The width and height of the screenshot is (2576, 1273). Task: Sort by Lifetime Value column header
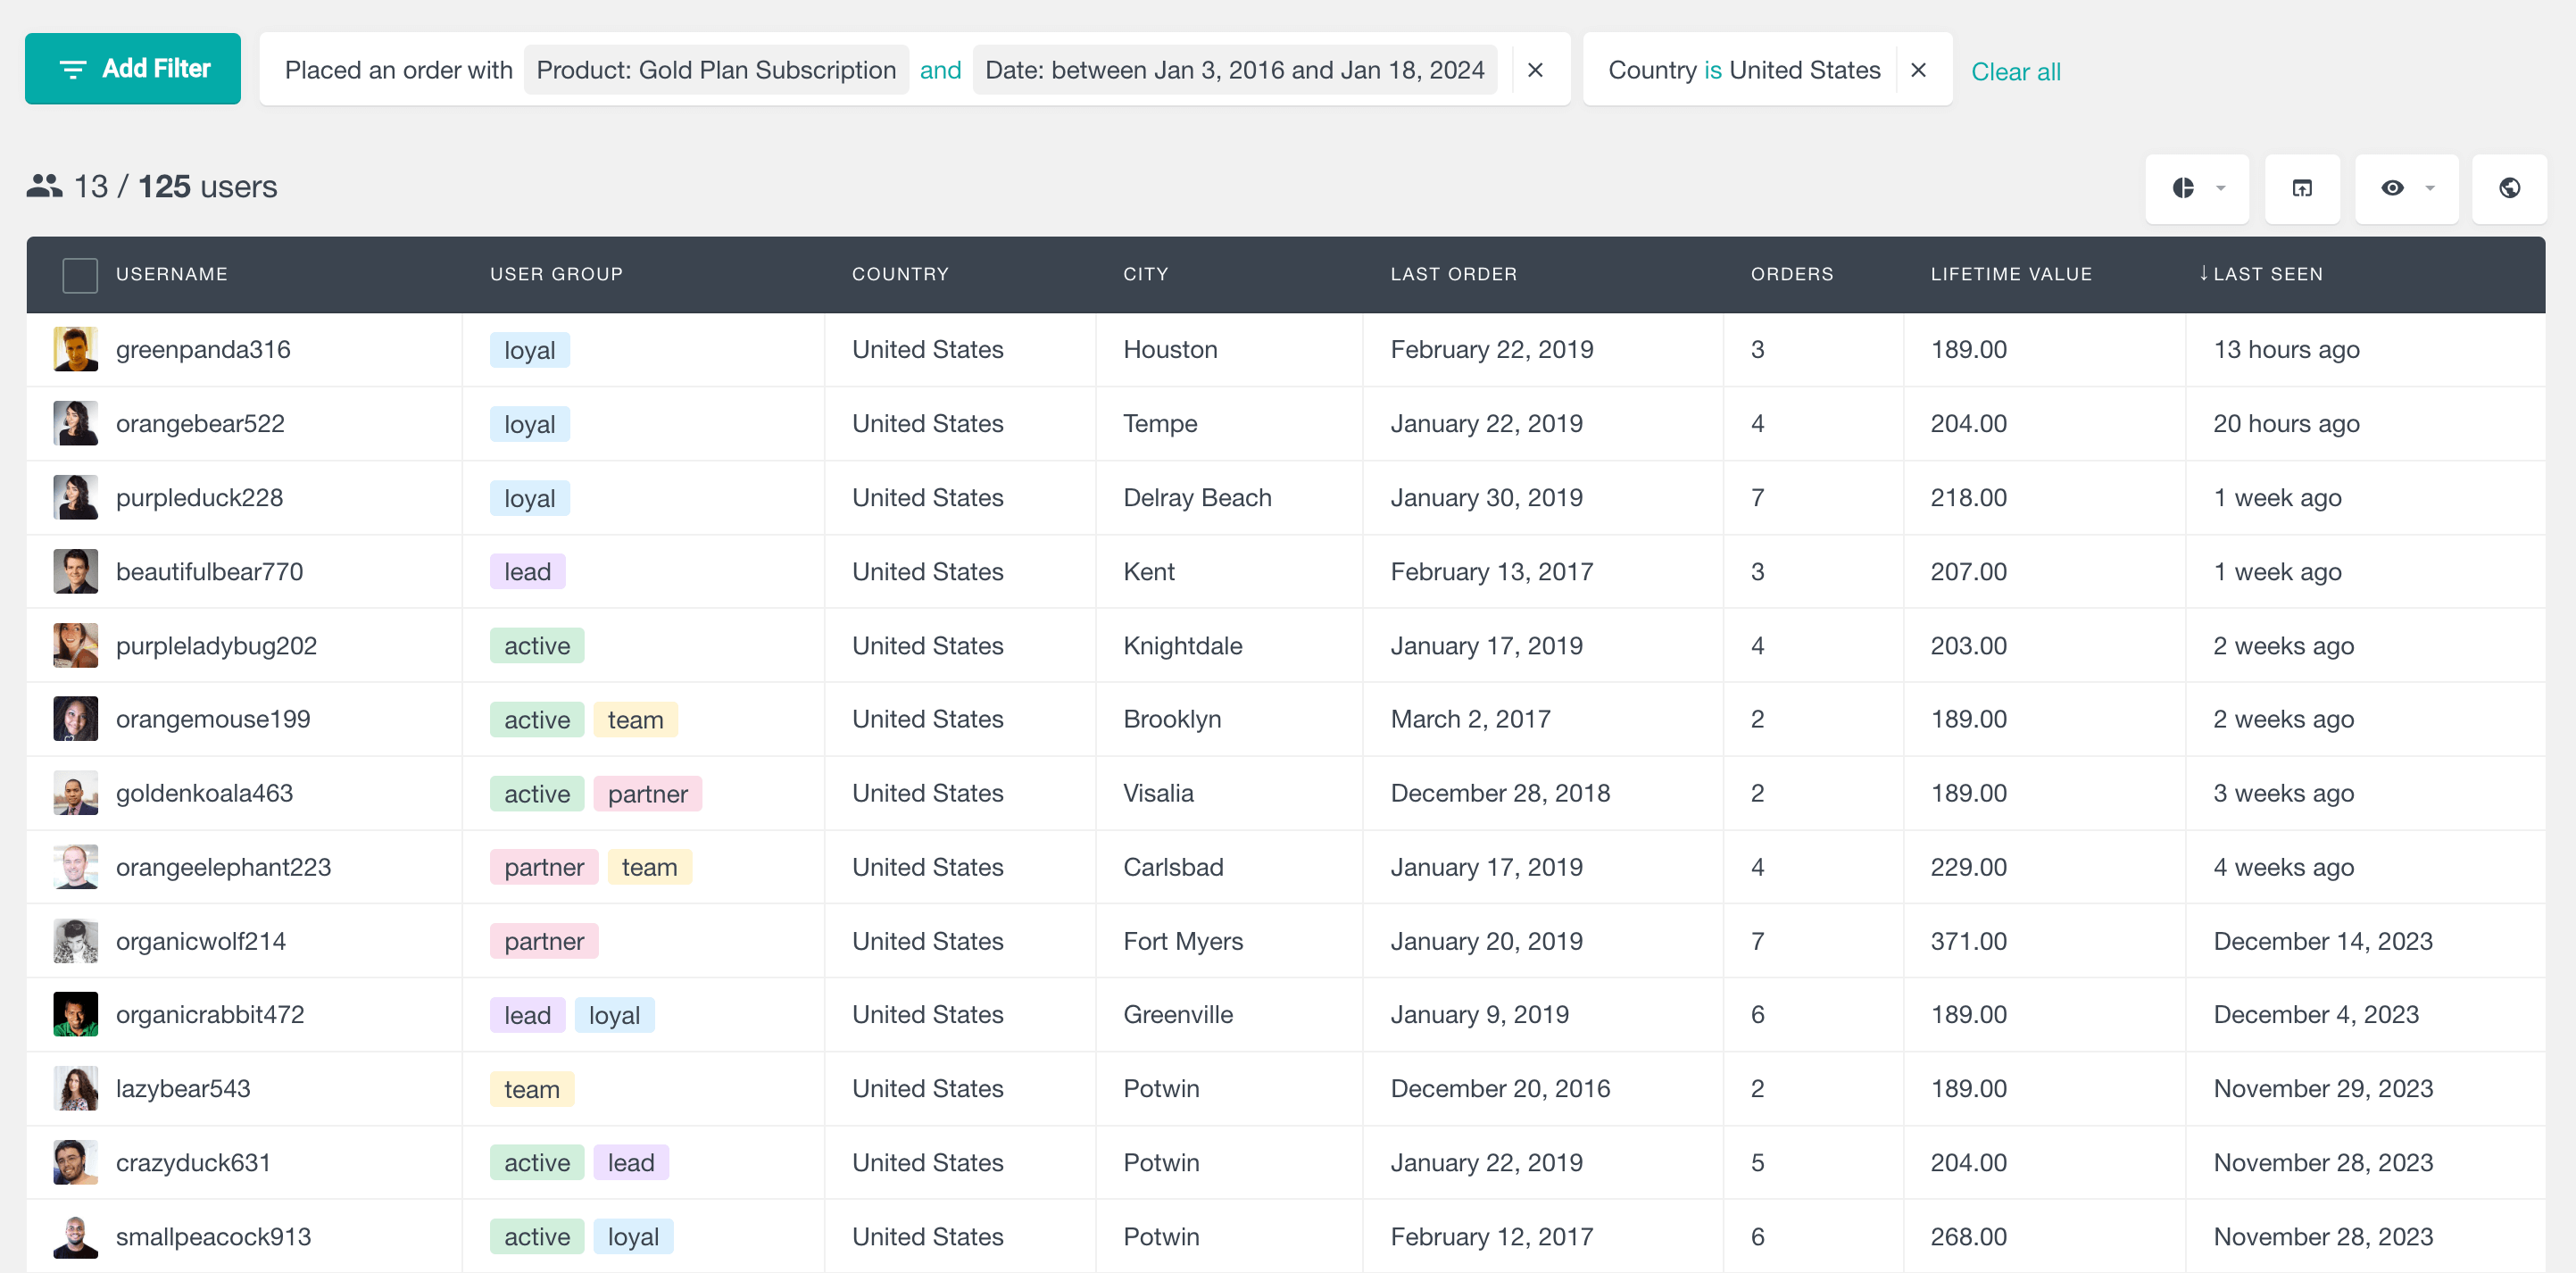pyautogui.click(x=2010, y=274)
